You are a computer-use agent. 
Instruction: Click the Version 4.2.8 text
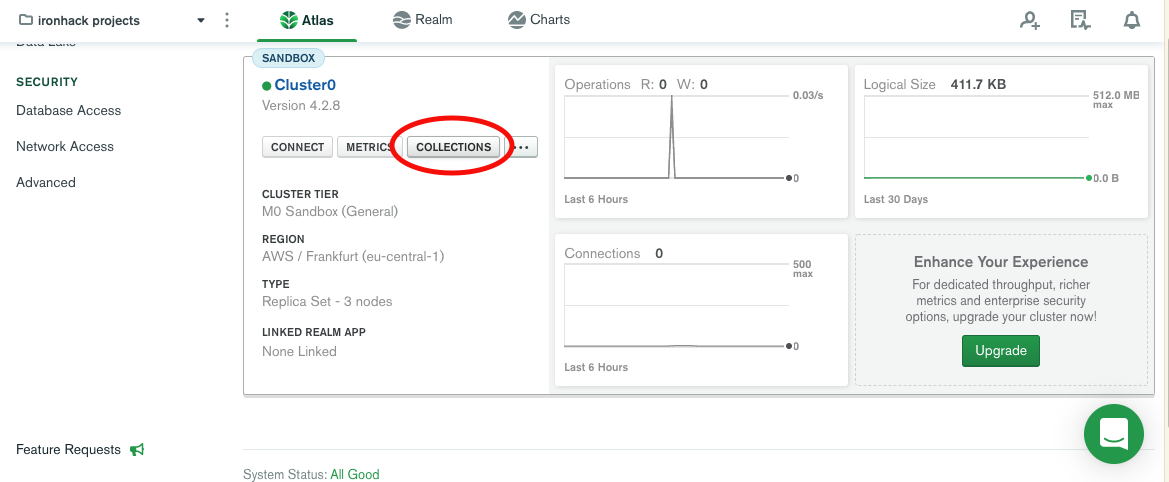pyautogui.click(x=301, y=106)
